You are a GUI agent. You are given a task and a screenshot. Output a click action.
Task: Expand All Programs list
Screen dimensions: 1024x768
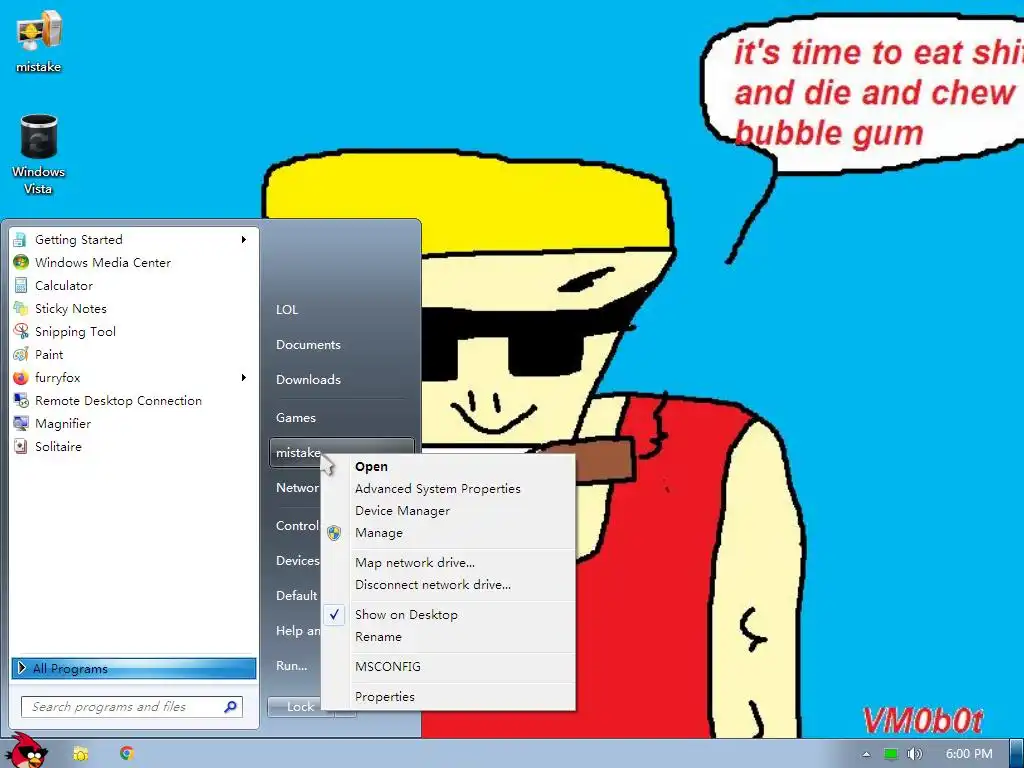click(134, 668)
